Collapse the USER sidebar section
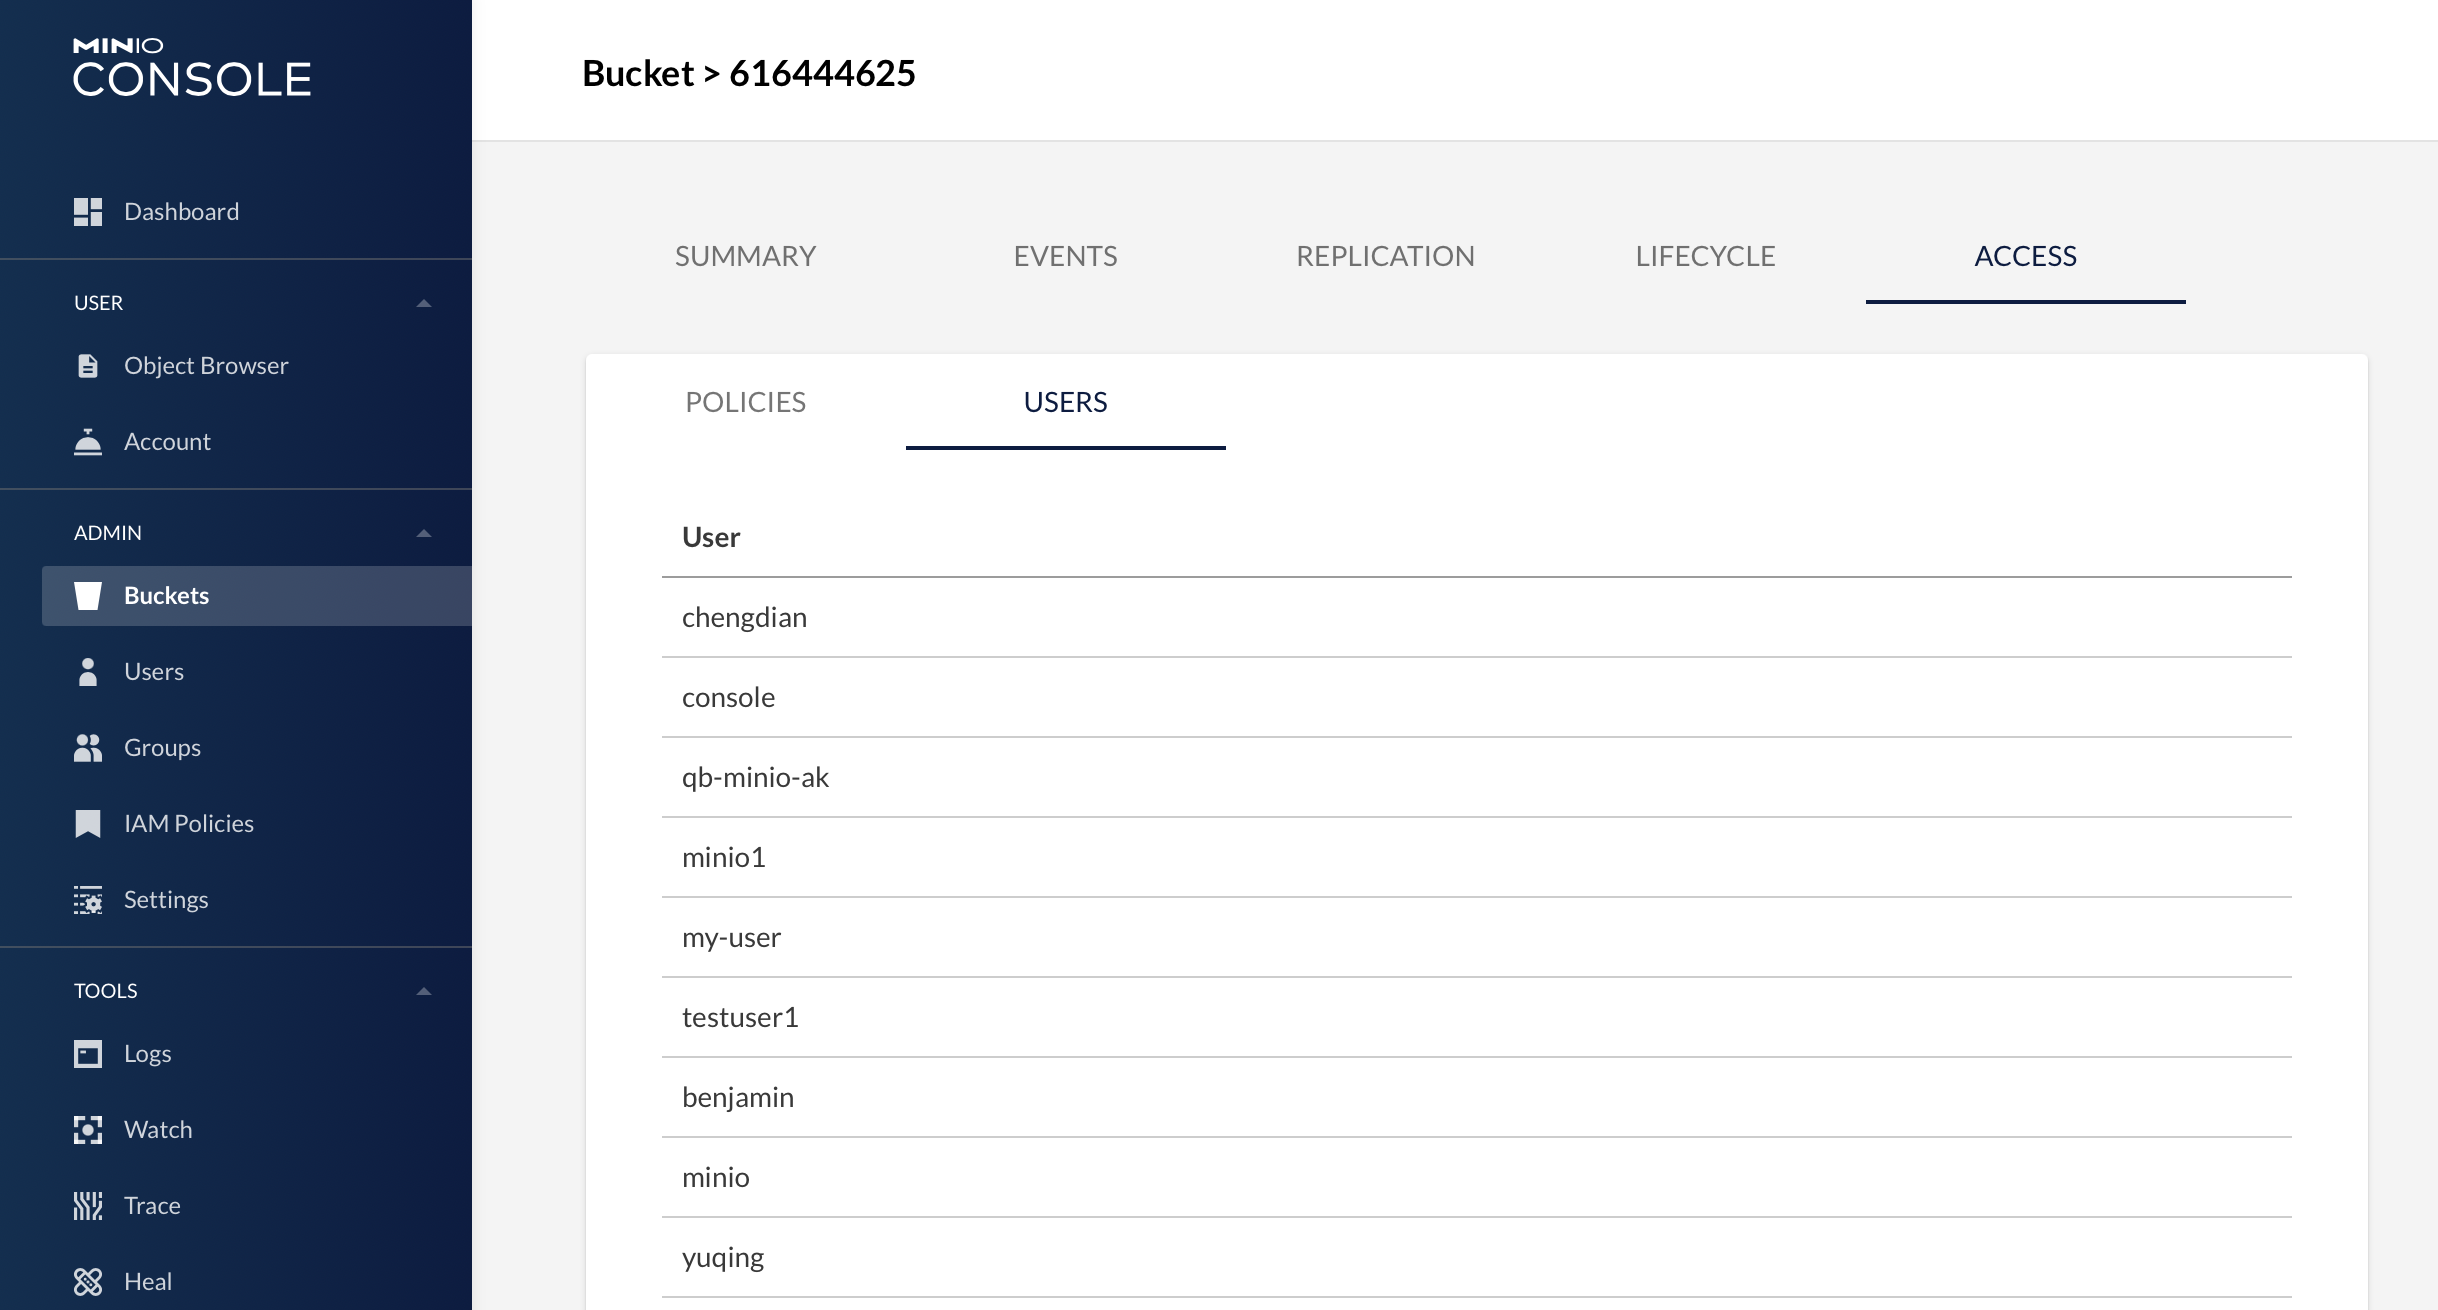 click(424, 303)
